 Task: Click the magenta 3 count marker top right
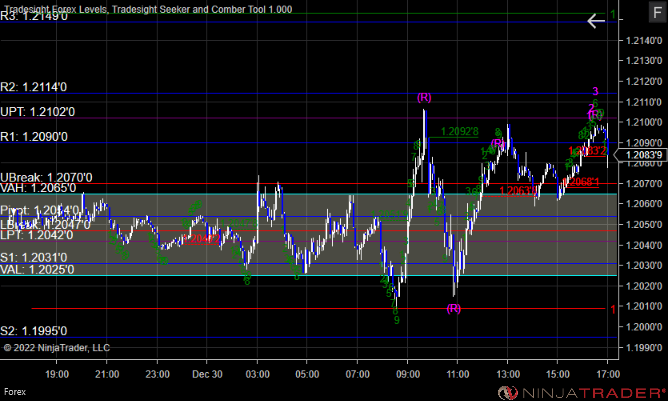coord(596,91)
